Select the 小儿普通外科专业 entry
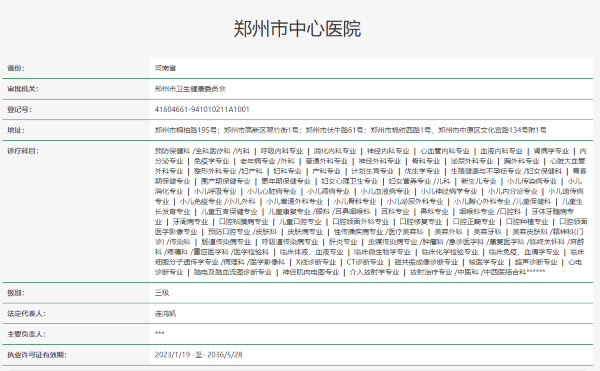Screen dimensions: 600x371 295,202
